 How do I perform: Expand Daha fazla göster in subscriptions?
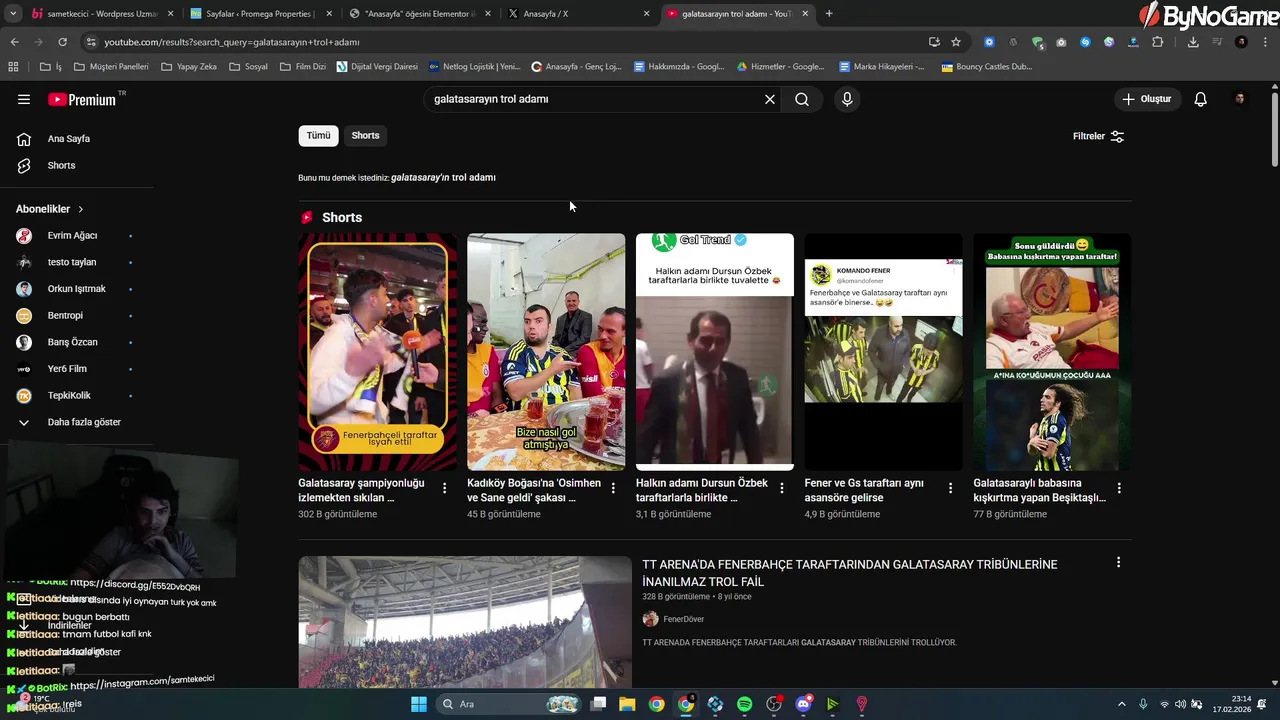click(x=84, y=422)
